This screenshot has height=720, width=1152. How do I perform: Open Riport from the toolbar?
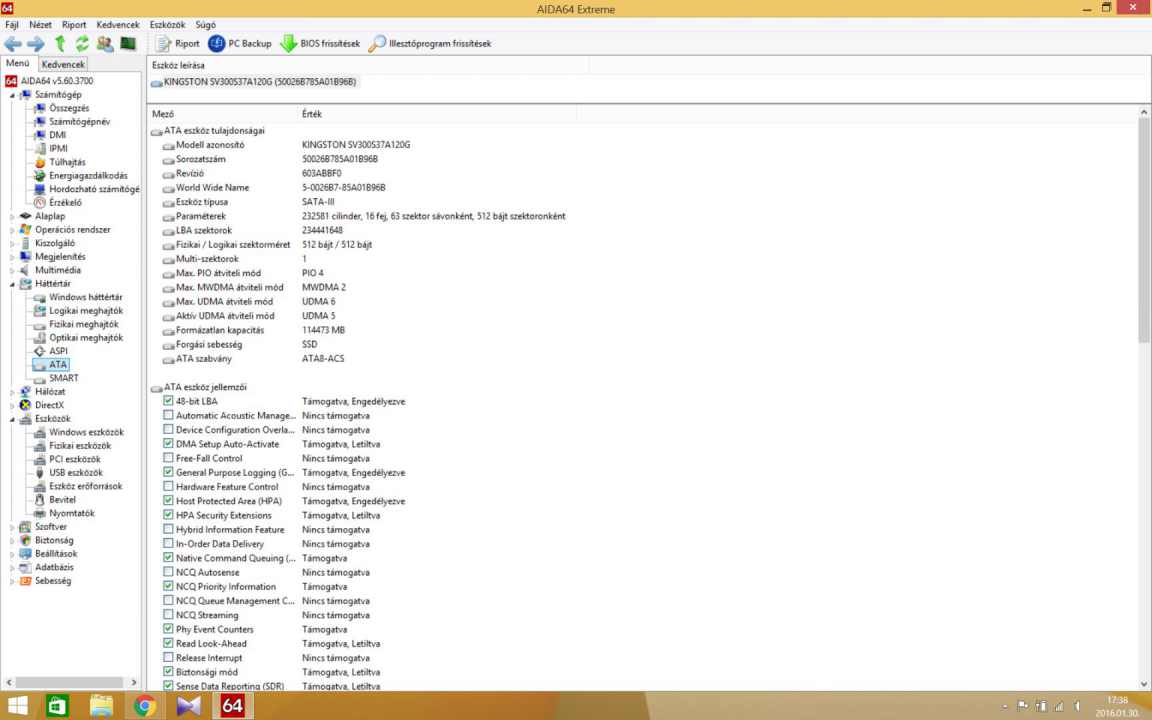pyautogui.click(x=177, y=44)
